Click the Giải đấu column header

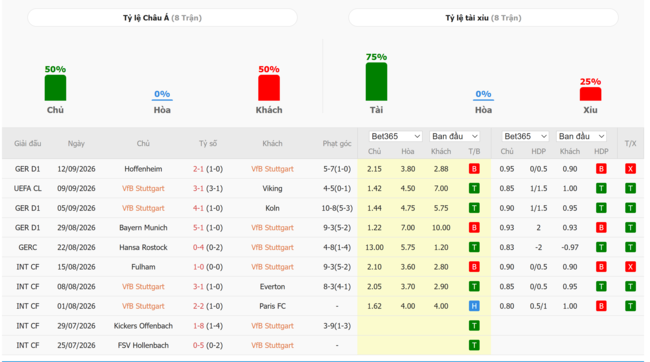(x=28, y=143)
